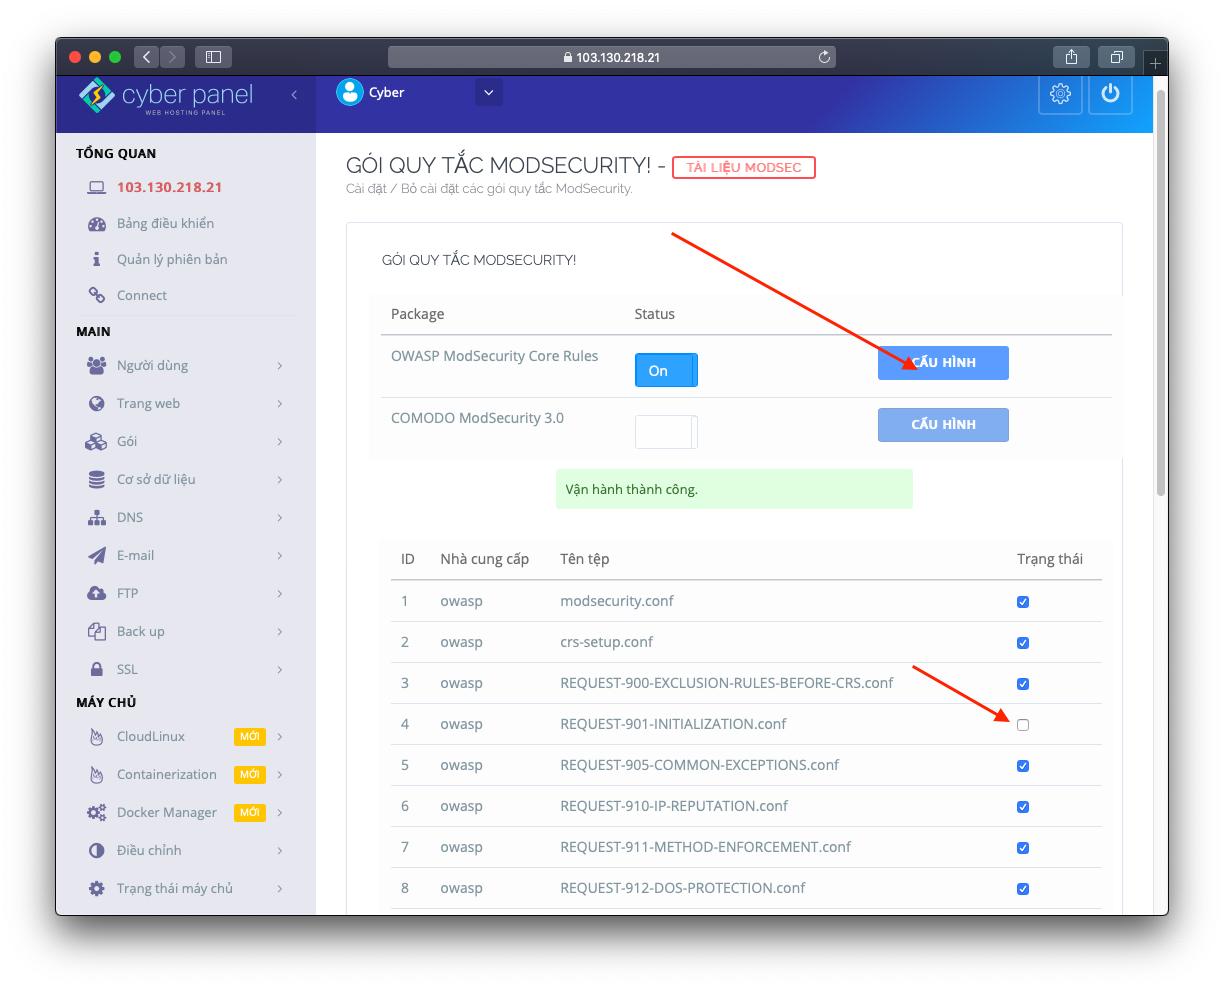Click the Điều chỉnh half-circle icon

(x=97, y=851)
